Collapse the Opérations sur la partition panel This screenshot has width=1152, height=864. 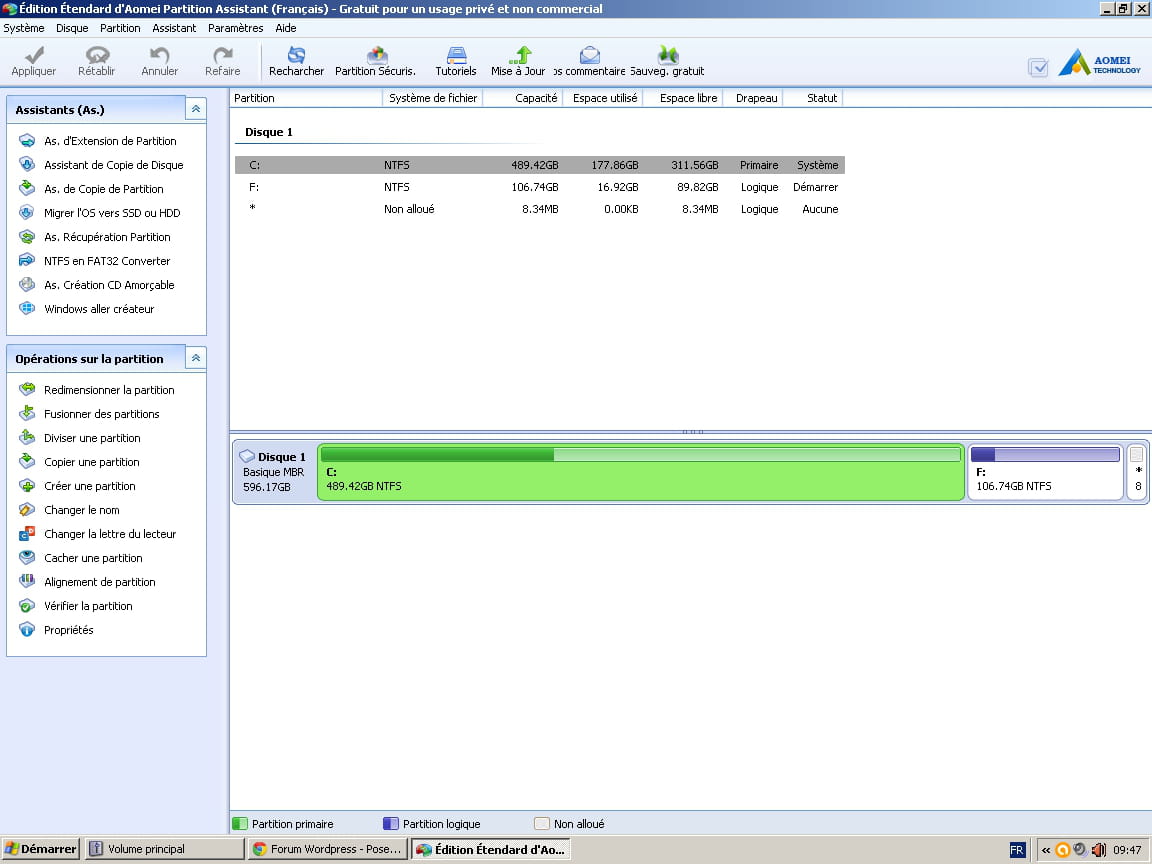pyautogui.click(x=195, y=359)
